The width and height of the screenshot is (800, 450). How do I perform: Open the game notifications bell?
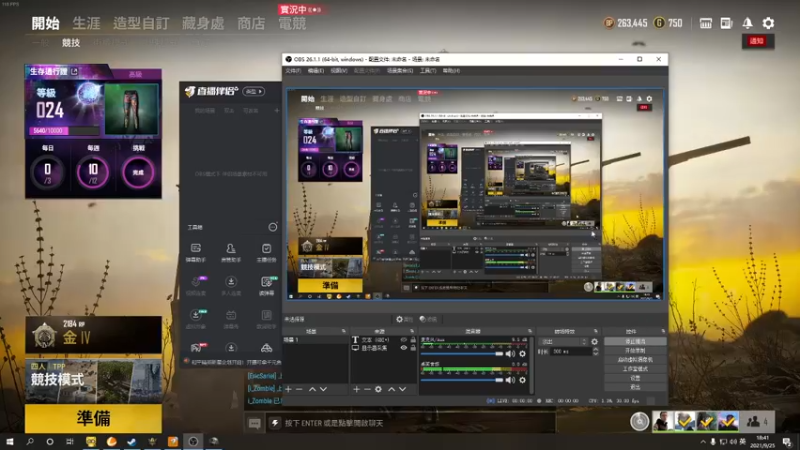[747, 23]
